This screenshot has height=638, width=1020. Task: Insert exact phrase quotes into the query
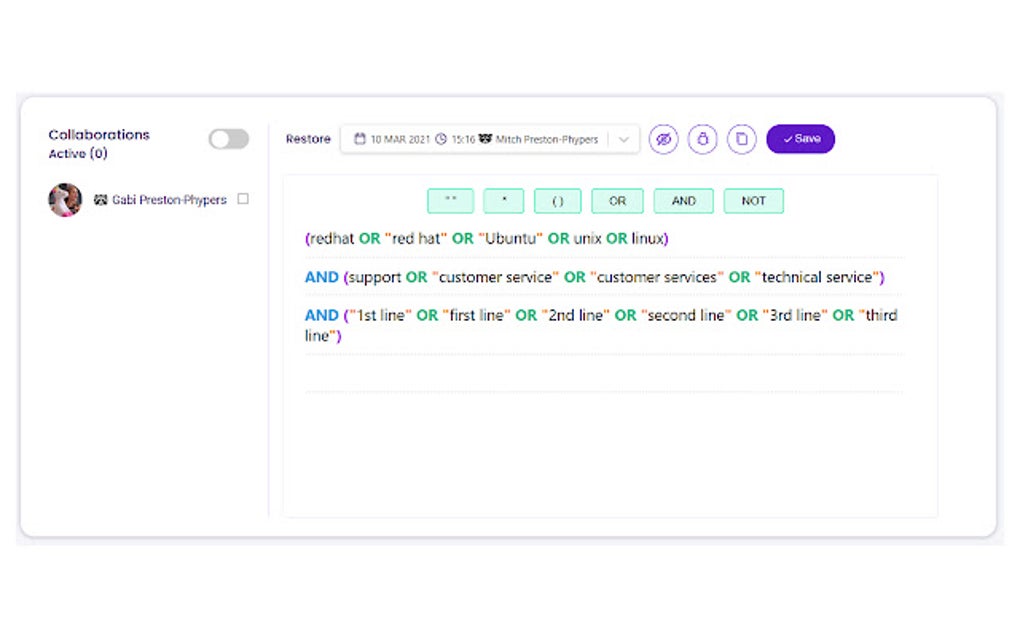450,201
